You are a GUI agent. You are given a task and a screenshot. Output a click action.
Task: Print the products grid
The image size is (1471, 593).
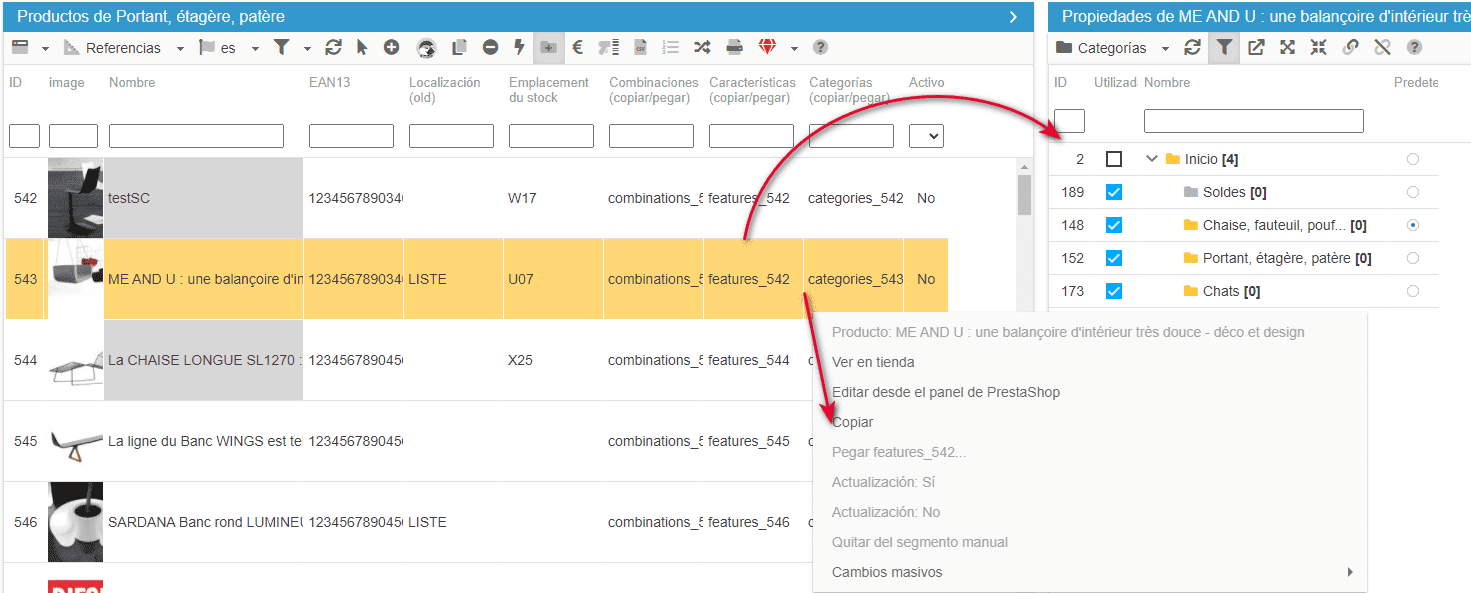[x=734, y=47]
